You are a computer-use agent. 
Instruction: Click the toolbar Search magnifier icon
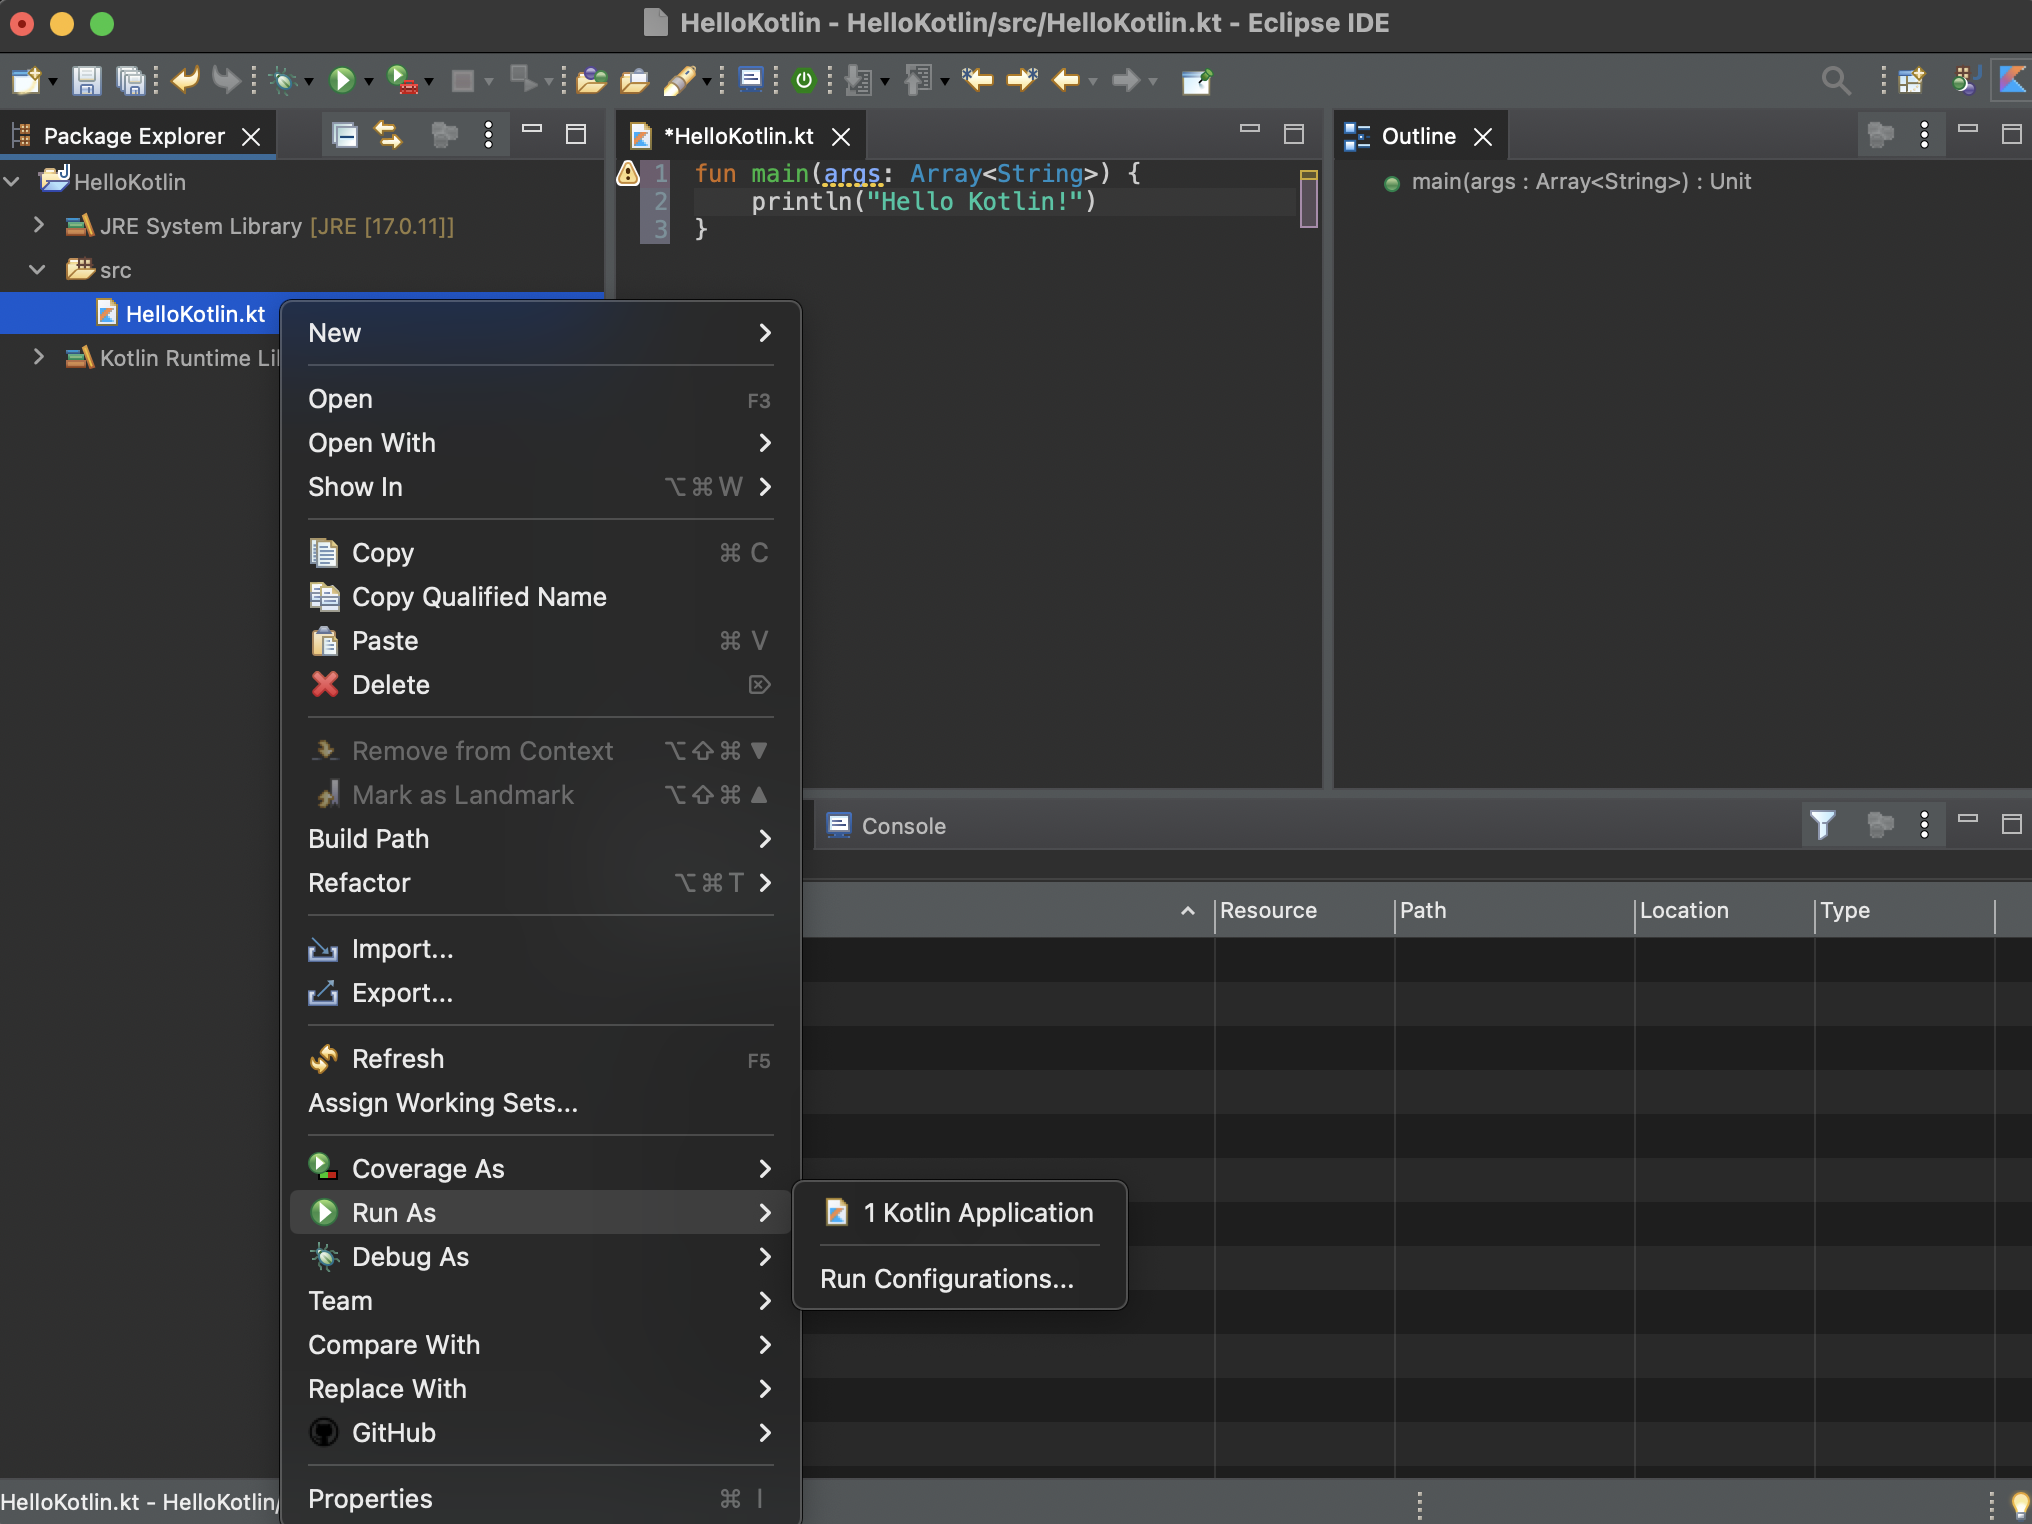tap(1836, 80)
